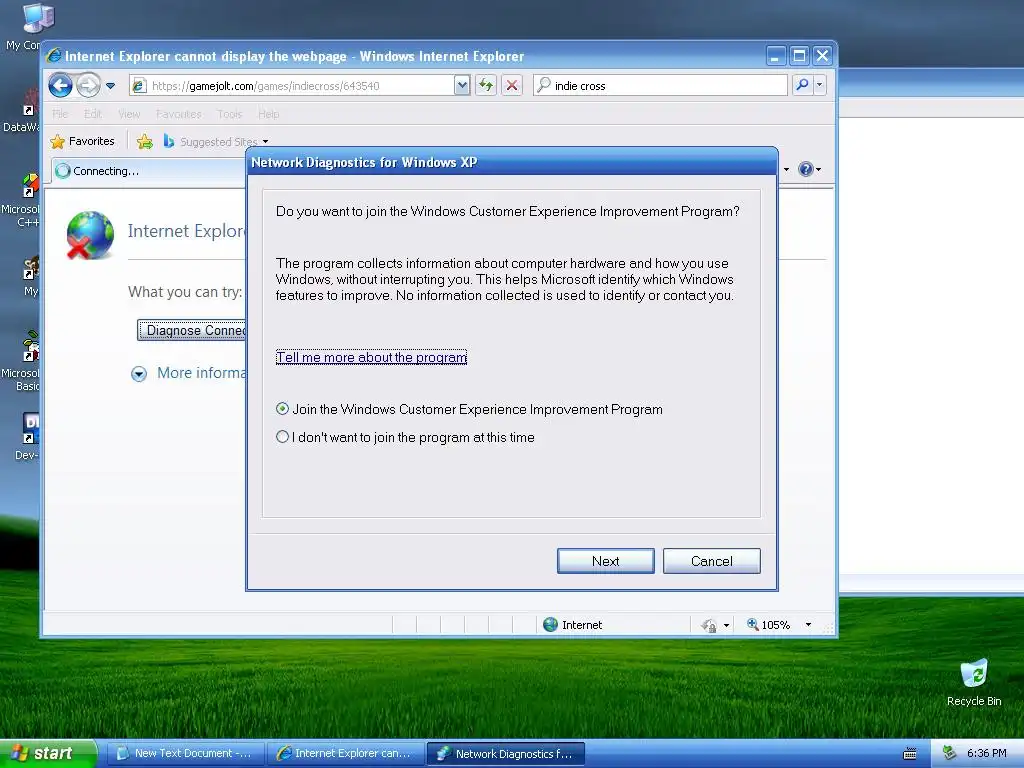
Task: Open the security status dropdown arrow
Action: 726,625
